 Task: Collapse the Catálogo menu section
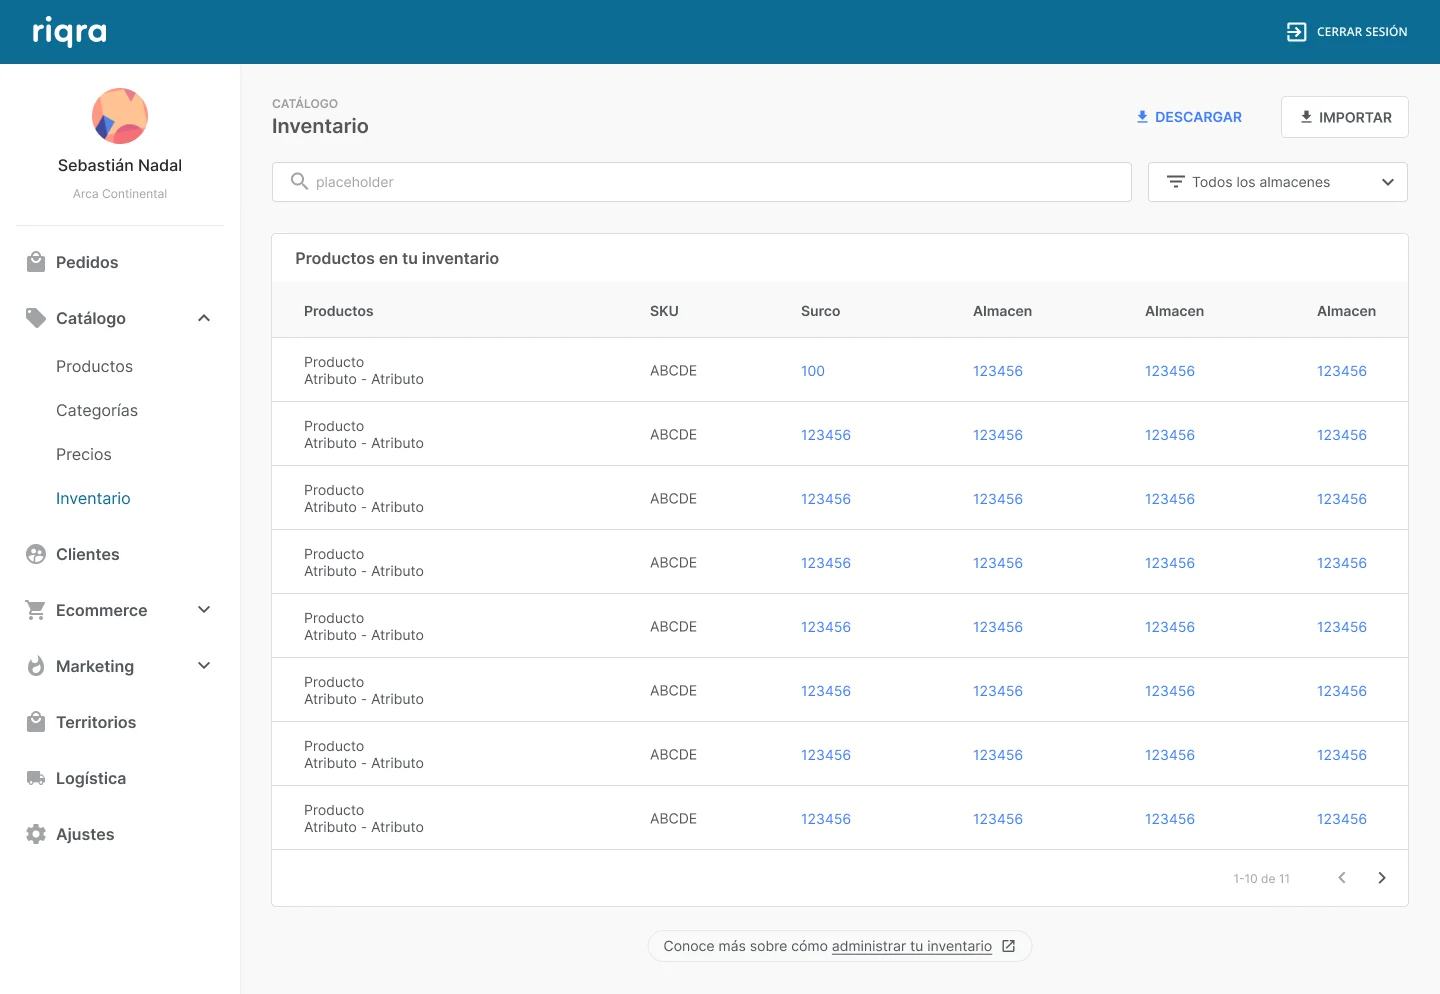pos(204,318)
